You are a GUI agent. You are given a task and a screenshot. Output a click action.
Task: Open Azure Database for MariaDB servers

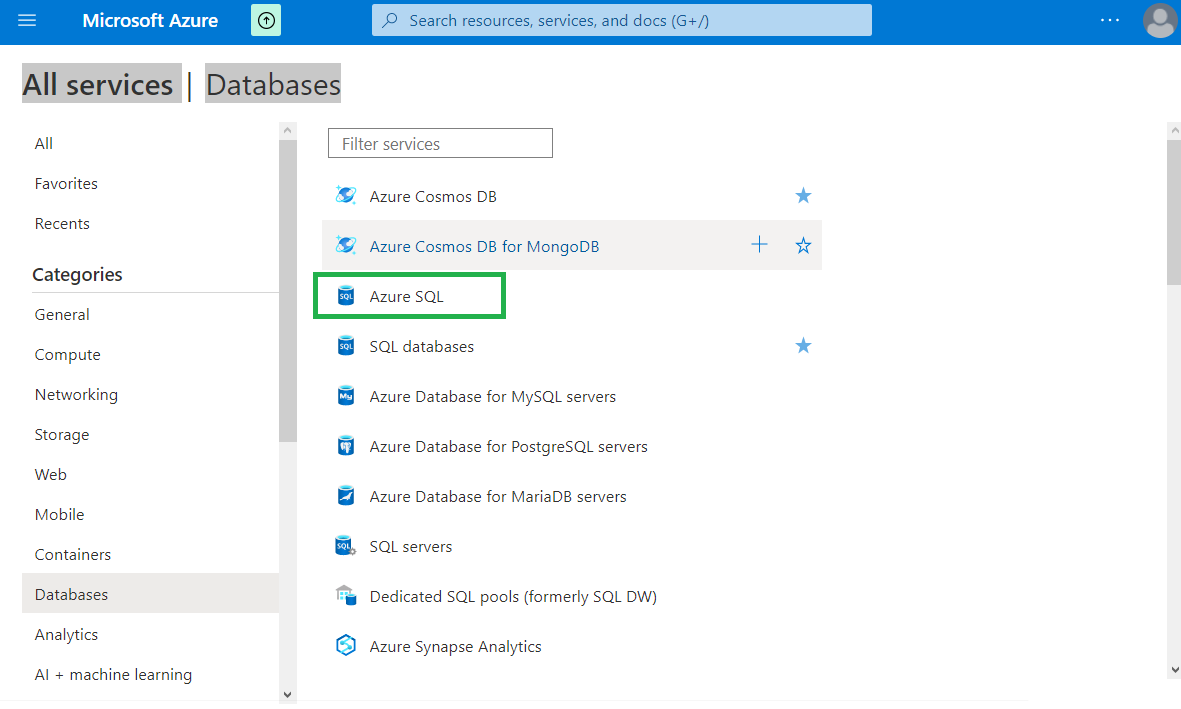(x=497, y=496)
